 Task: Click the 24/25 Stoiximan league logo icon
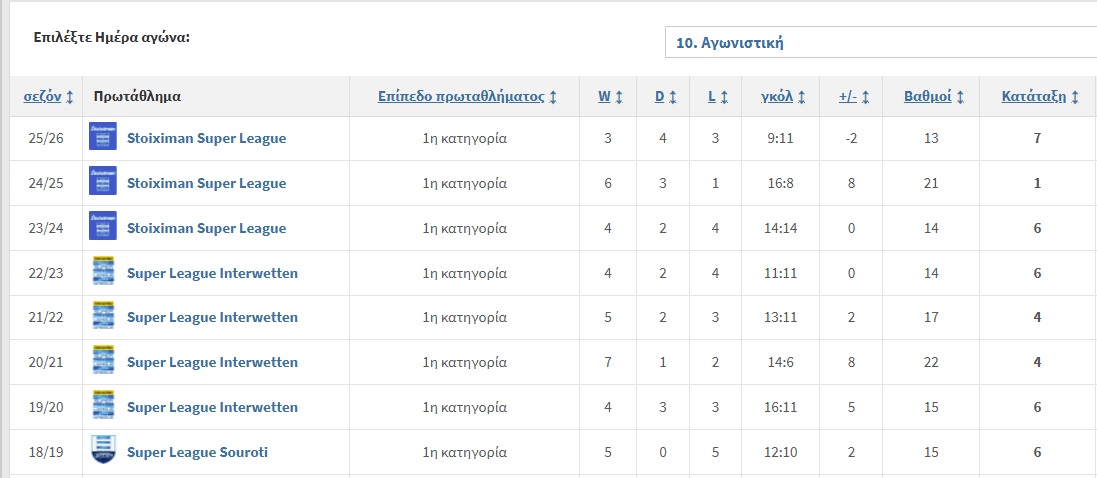click(103, 183)
